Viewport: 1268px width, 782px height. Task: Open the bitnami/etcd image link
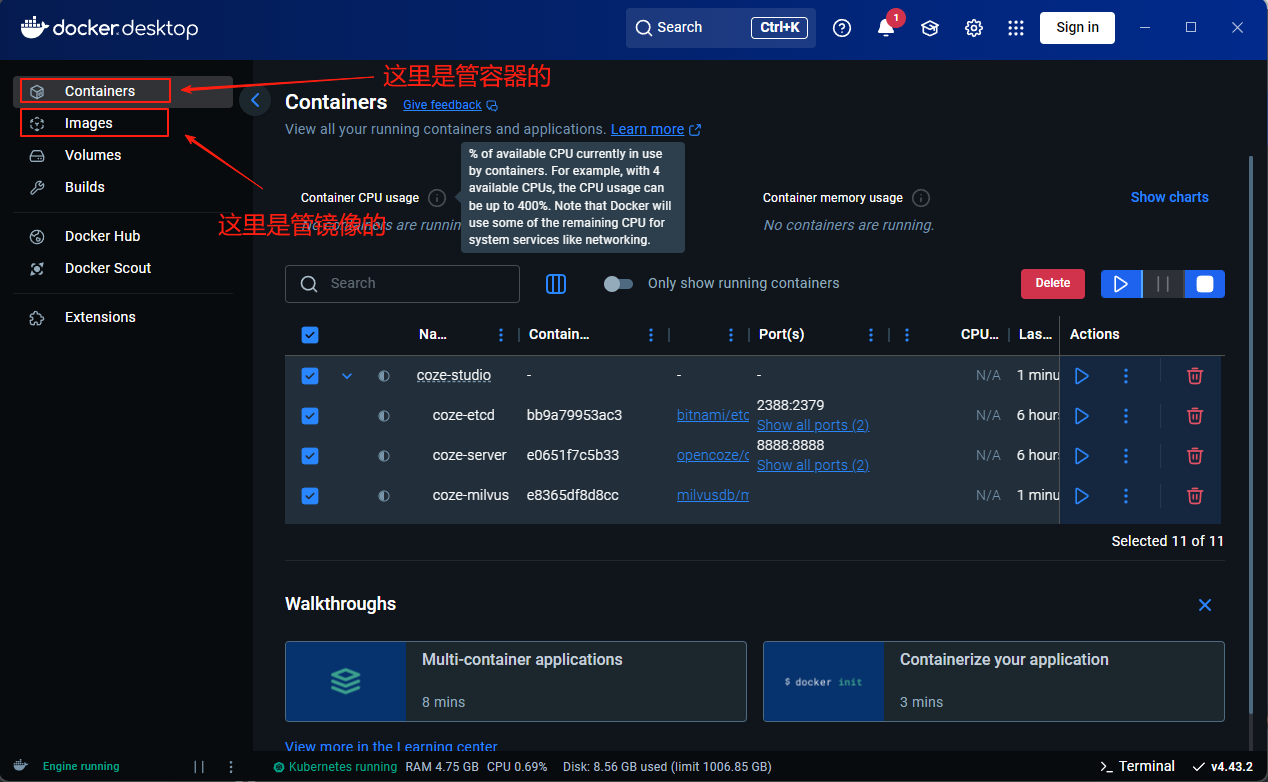(x=713, y=415)
